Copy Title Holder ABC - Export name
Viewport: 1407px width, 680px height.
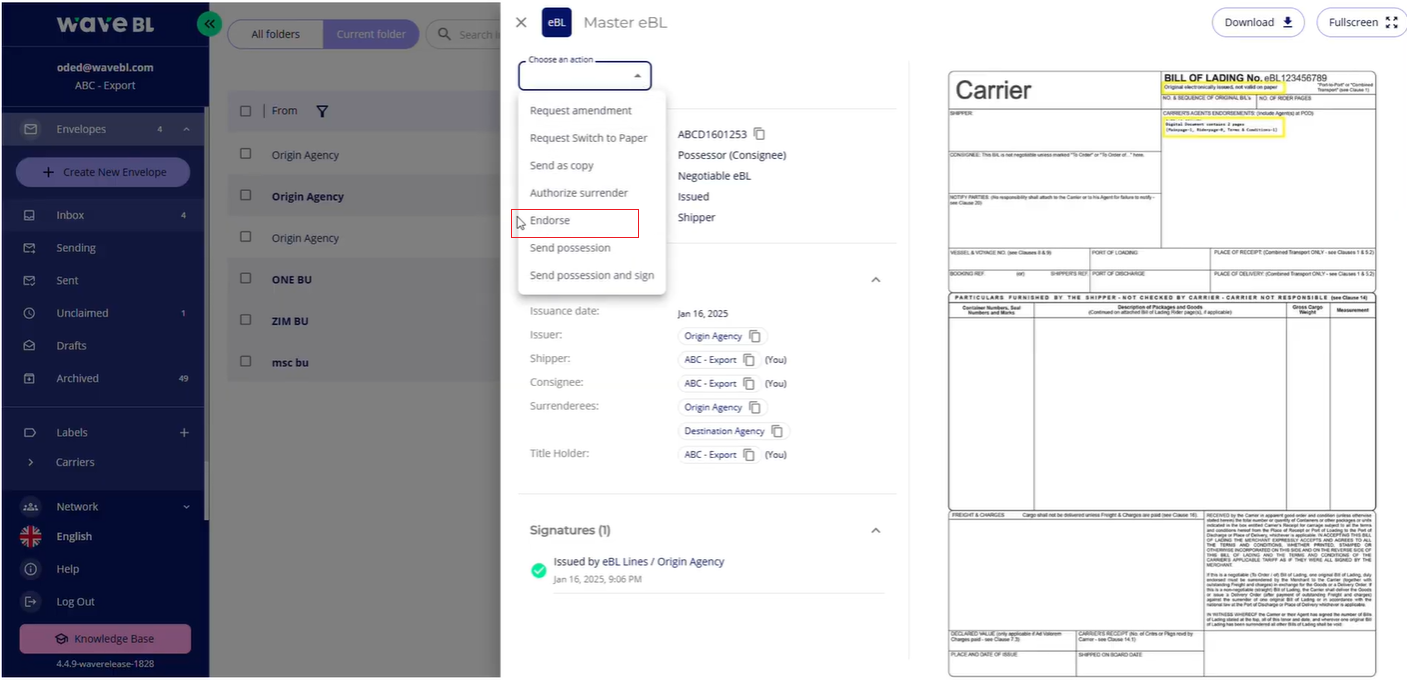(x=749, y=455)
